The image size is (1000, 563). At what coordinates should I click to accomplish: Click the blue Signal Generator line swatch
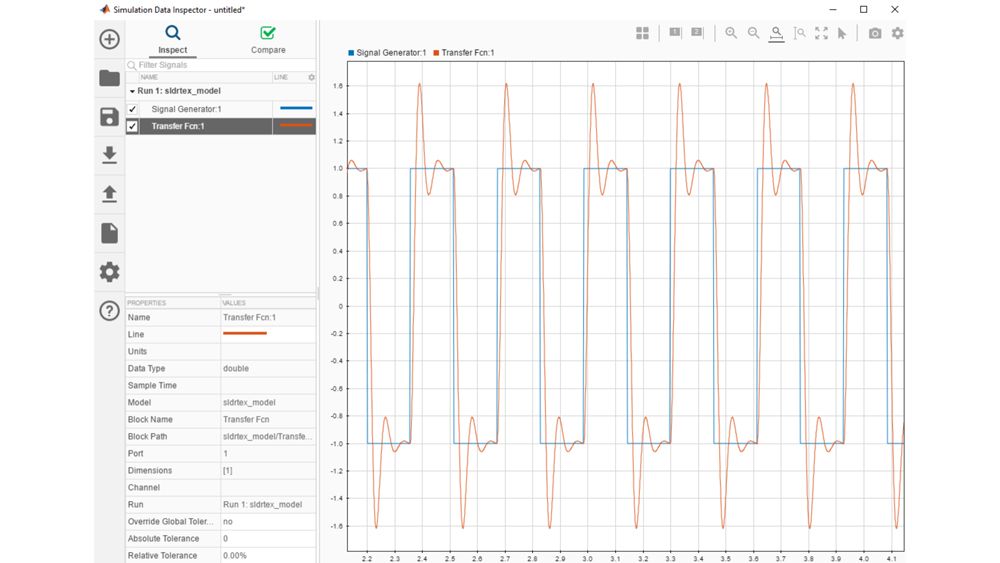click(x=296, y=108)
